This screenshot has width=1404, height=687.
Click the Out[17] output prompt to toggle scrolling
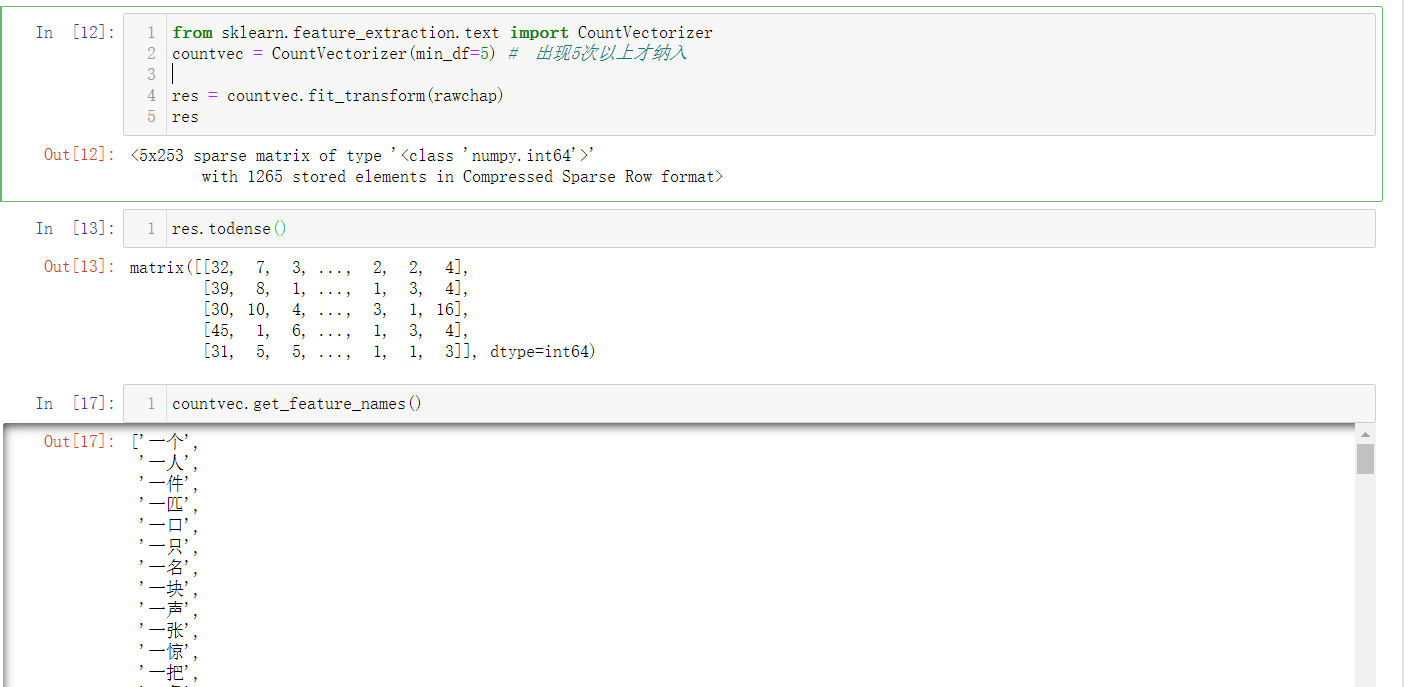coord(79,441)
